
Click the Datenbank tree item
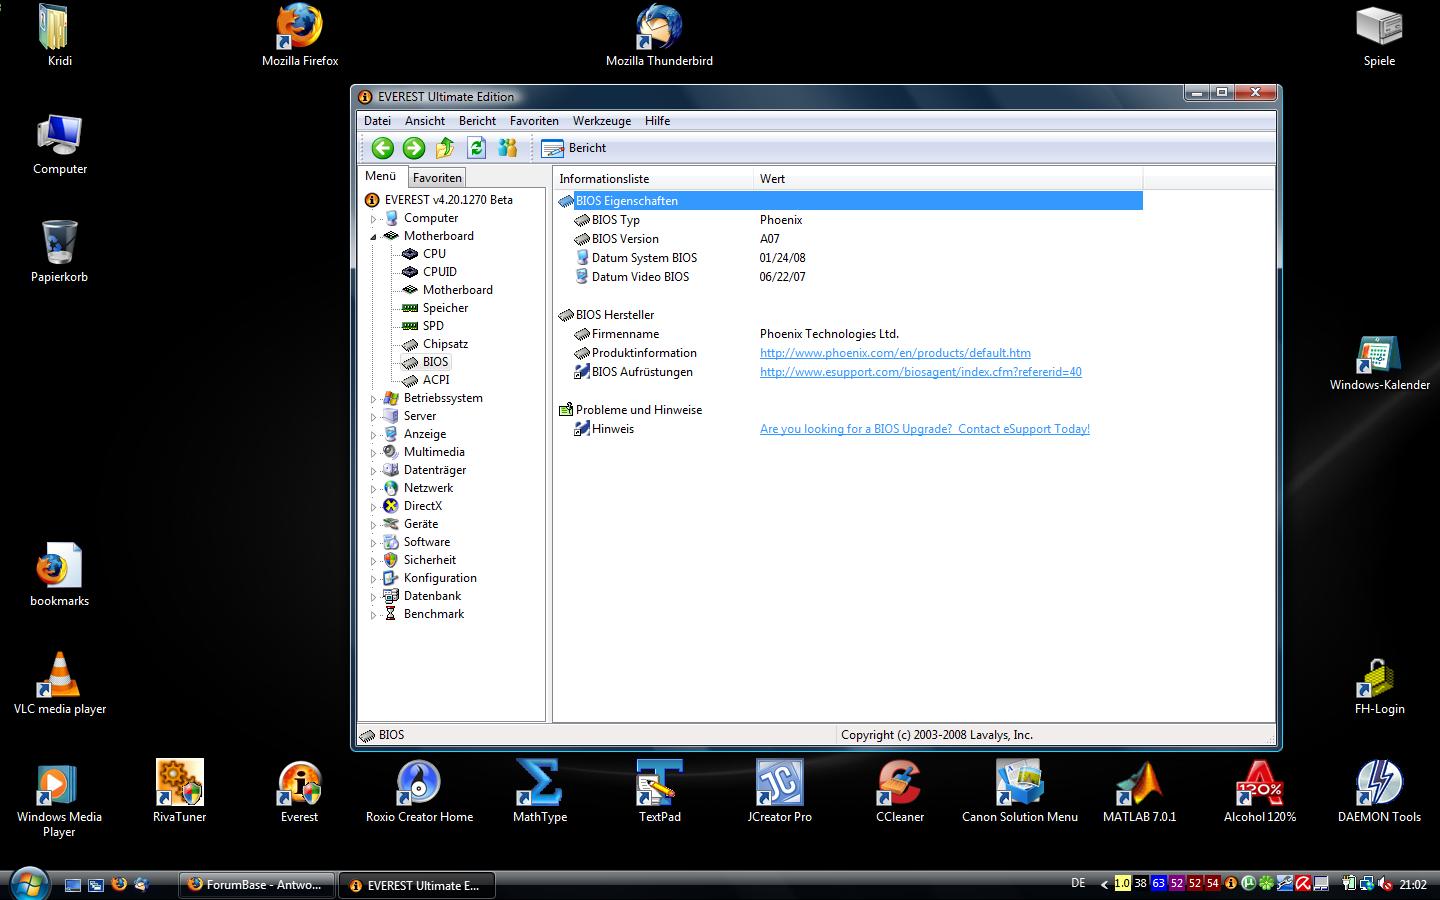pyautogui.click(x=432, y=596)
